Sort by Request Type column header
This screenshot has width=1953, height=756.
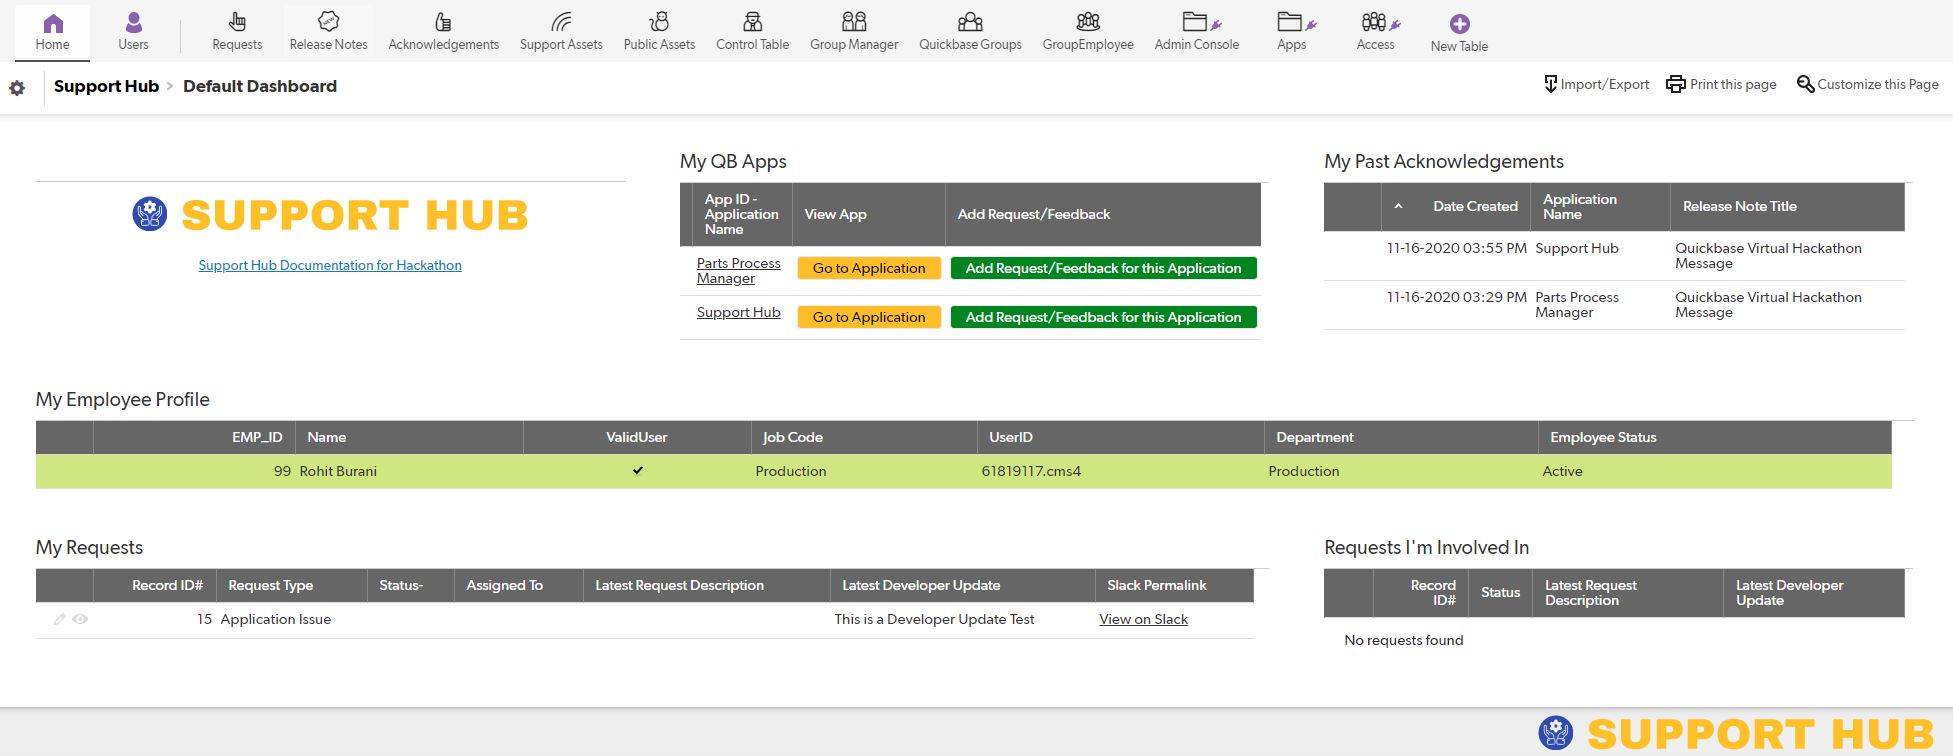[x=270, y=585]
